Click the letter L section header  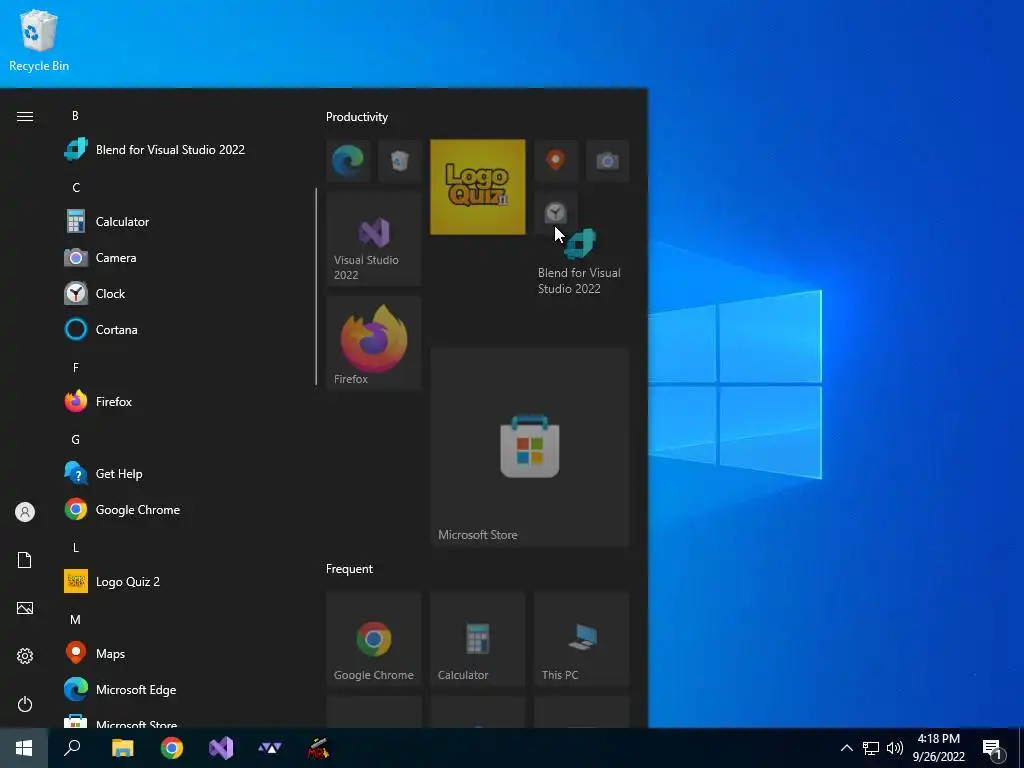[x=76, y=547]
